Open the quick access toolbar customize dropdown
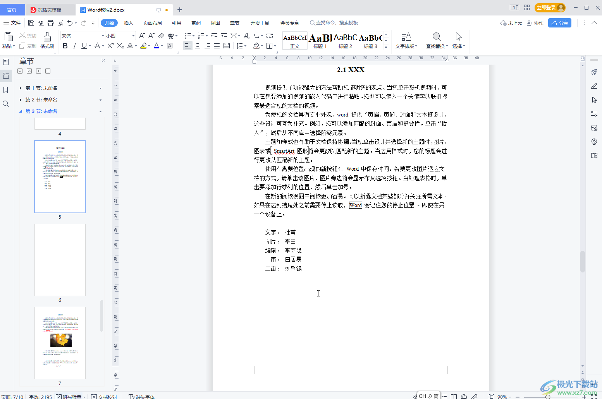602x399 pixels. (93, 23)
